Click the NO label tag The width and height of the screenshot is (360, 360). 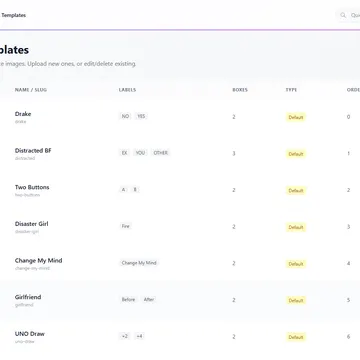pos(125,116)
